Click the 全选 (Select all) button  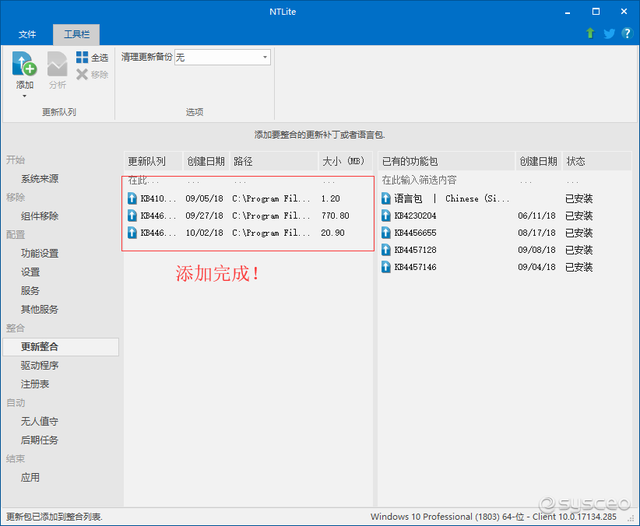click(92, 58)
